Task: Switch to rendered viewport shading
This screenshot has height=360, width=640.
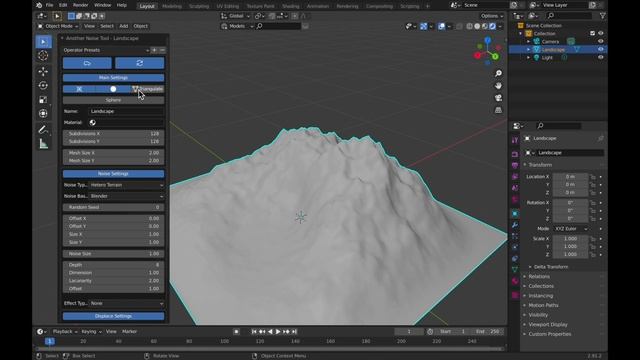Action: point(493,26)
